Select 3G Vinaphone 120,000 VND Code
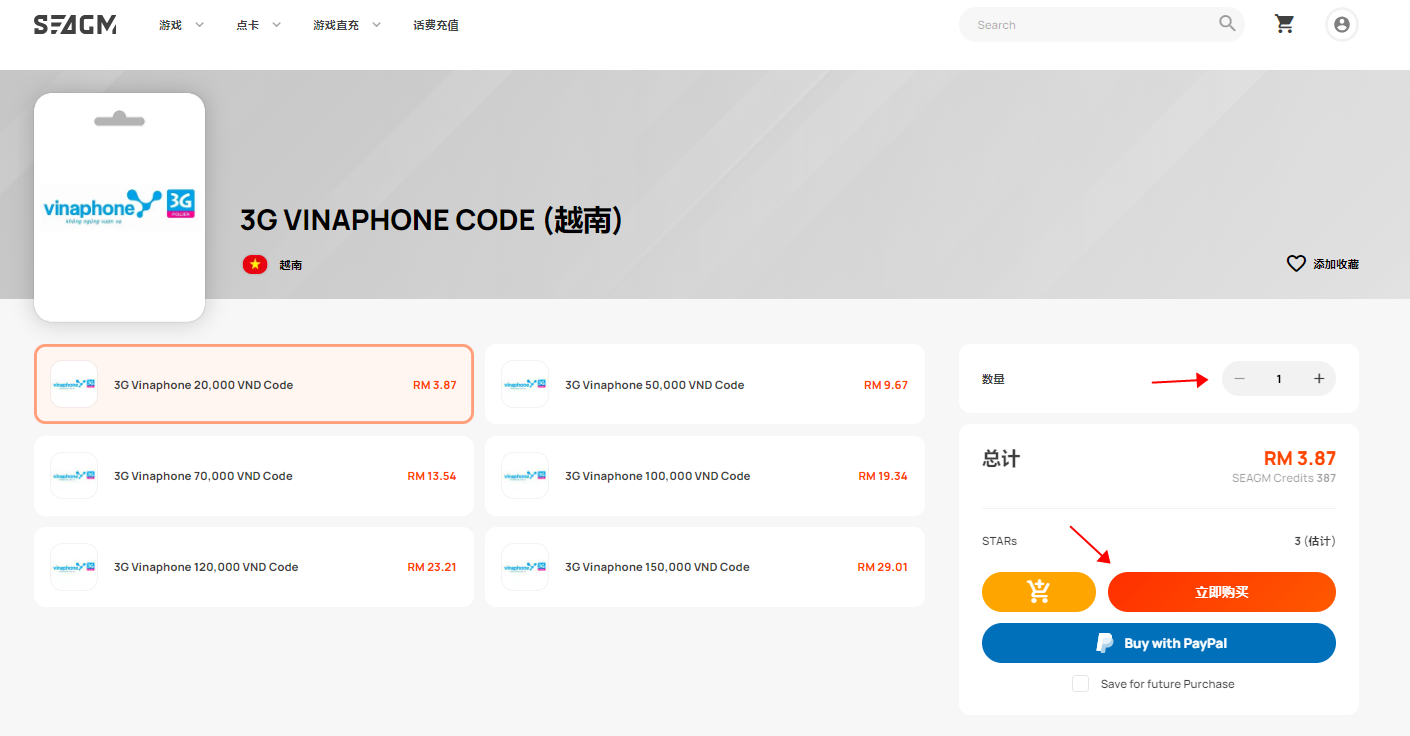The height and width of the screenshot is (736, 1410). (254, 567)
